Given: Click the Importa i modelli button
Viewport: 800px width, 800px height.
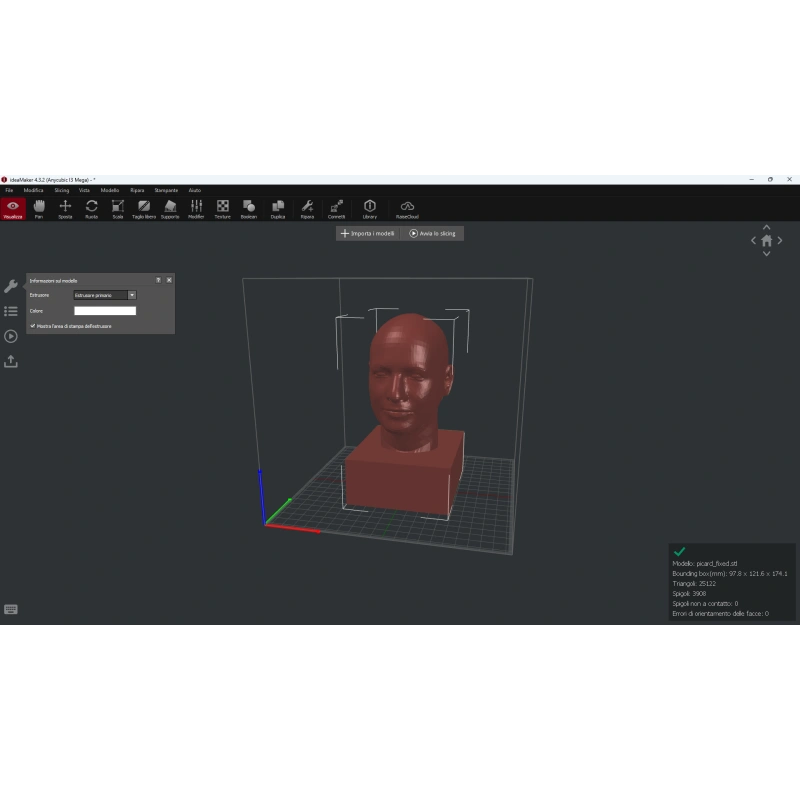Looking at the screenshot, I should (x=368, y=234).
